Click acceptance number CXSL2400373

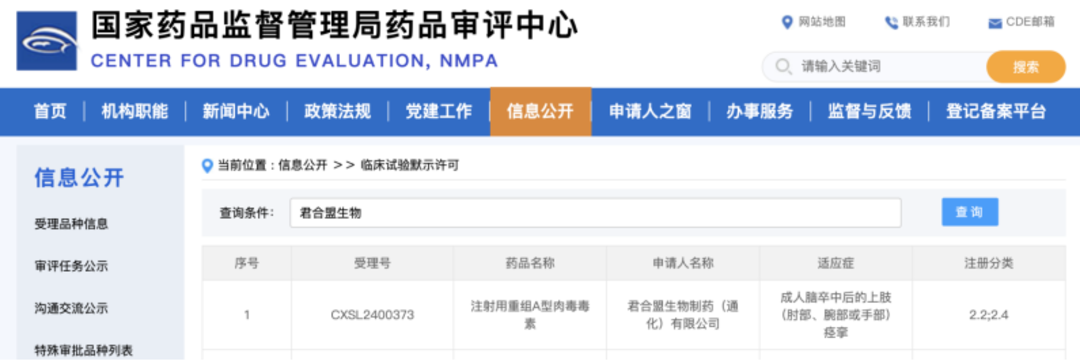pyautogui.click(x=373, y=316)
